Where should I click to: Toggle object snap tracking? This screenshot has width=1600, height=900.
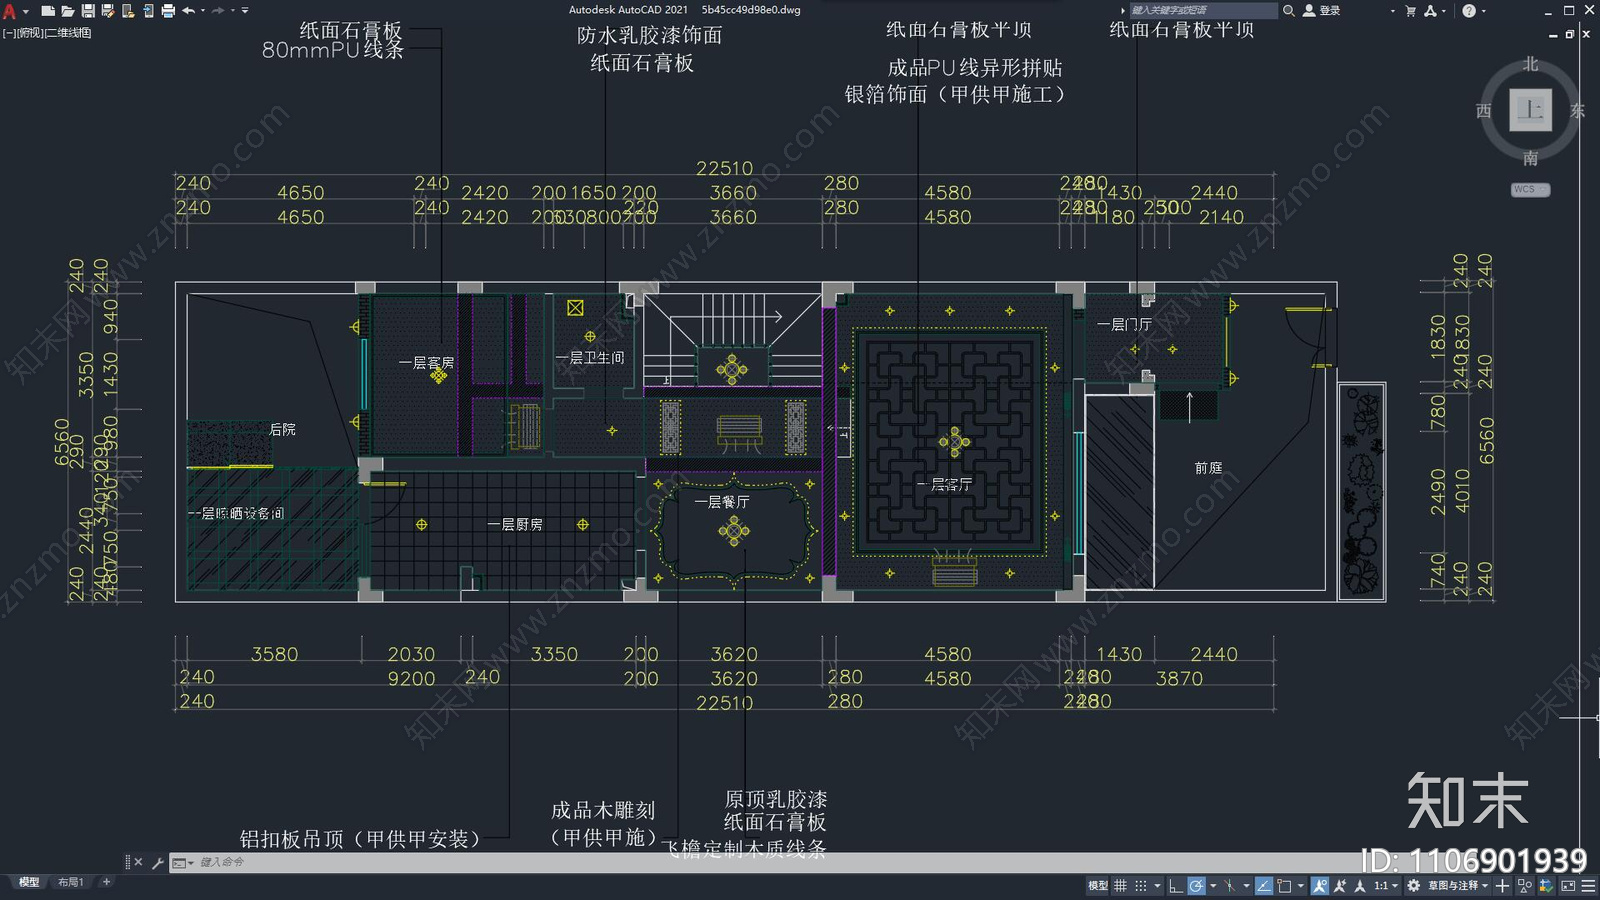1264,885
